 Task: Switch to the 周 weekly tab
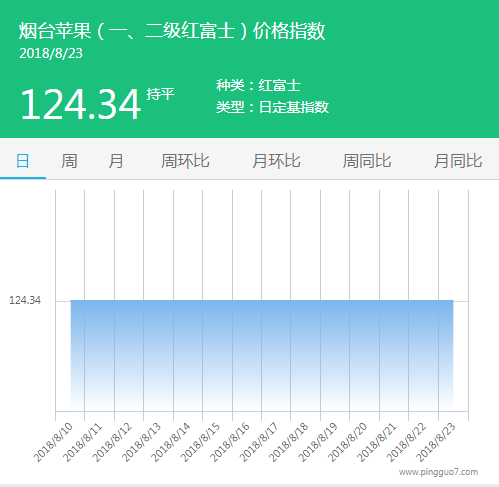click(x=69, y=161)
